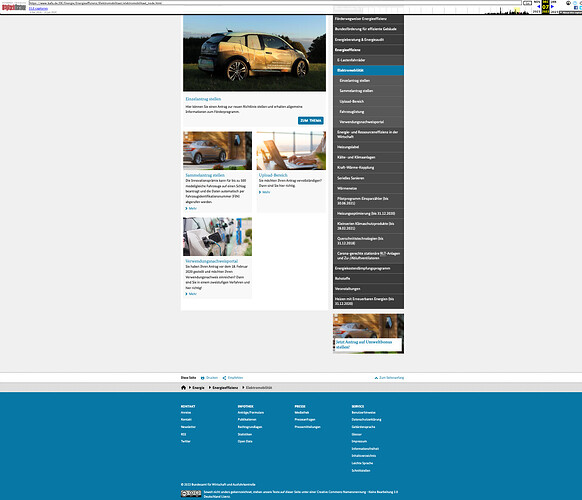Click the Wayback Machine logo
The image size is (582, 500).
point(14,7)
